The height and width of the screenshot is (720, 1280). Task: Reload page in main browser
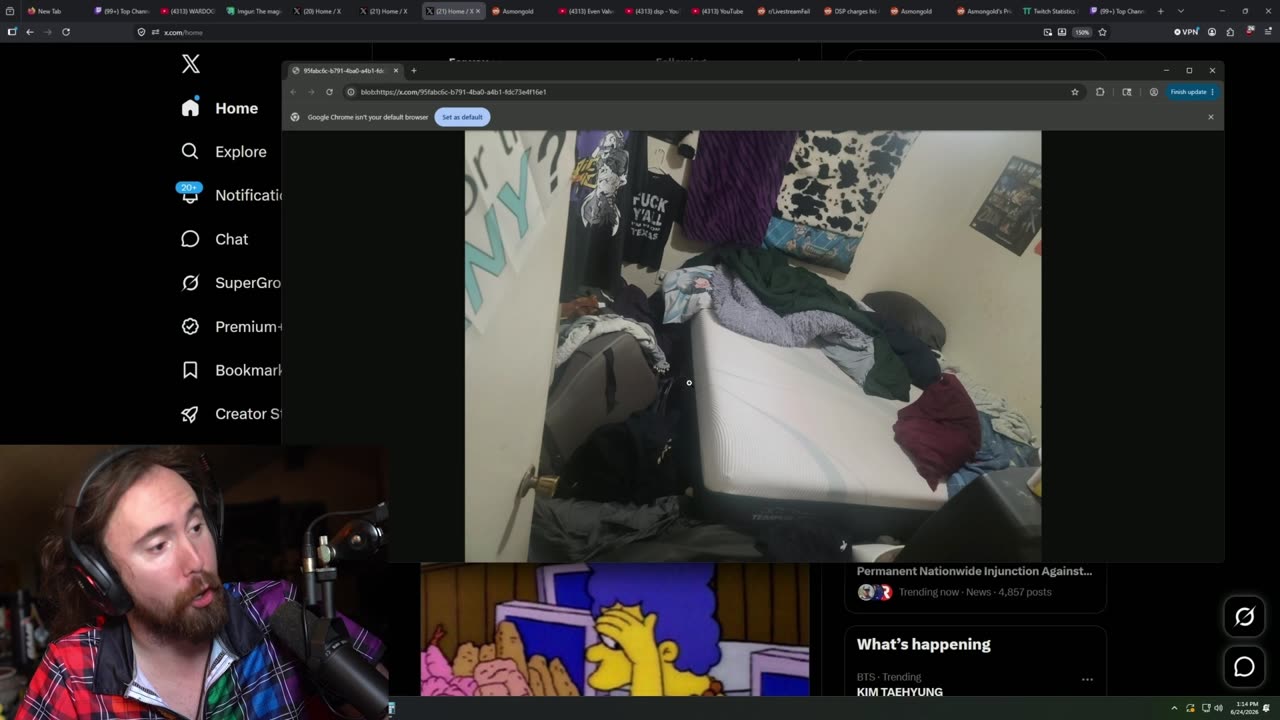click(x=66, y=32)
